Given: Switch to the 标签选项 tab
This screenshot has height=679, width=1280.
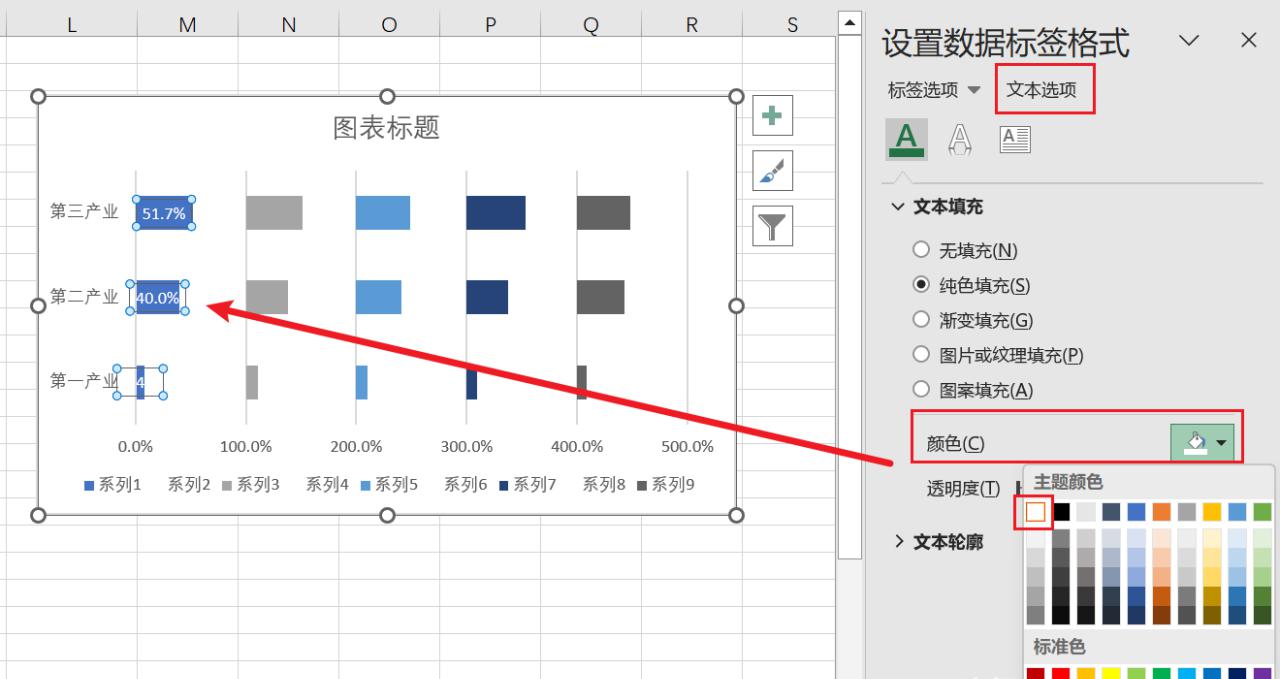Looking at the screenshot, I should [923, 90].
